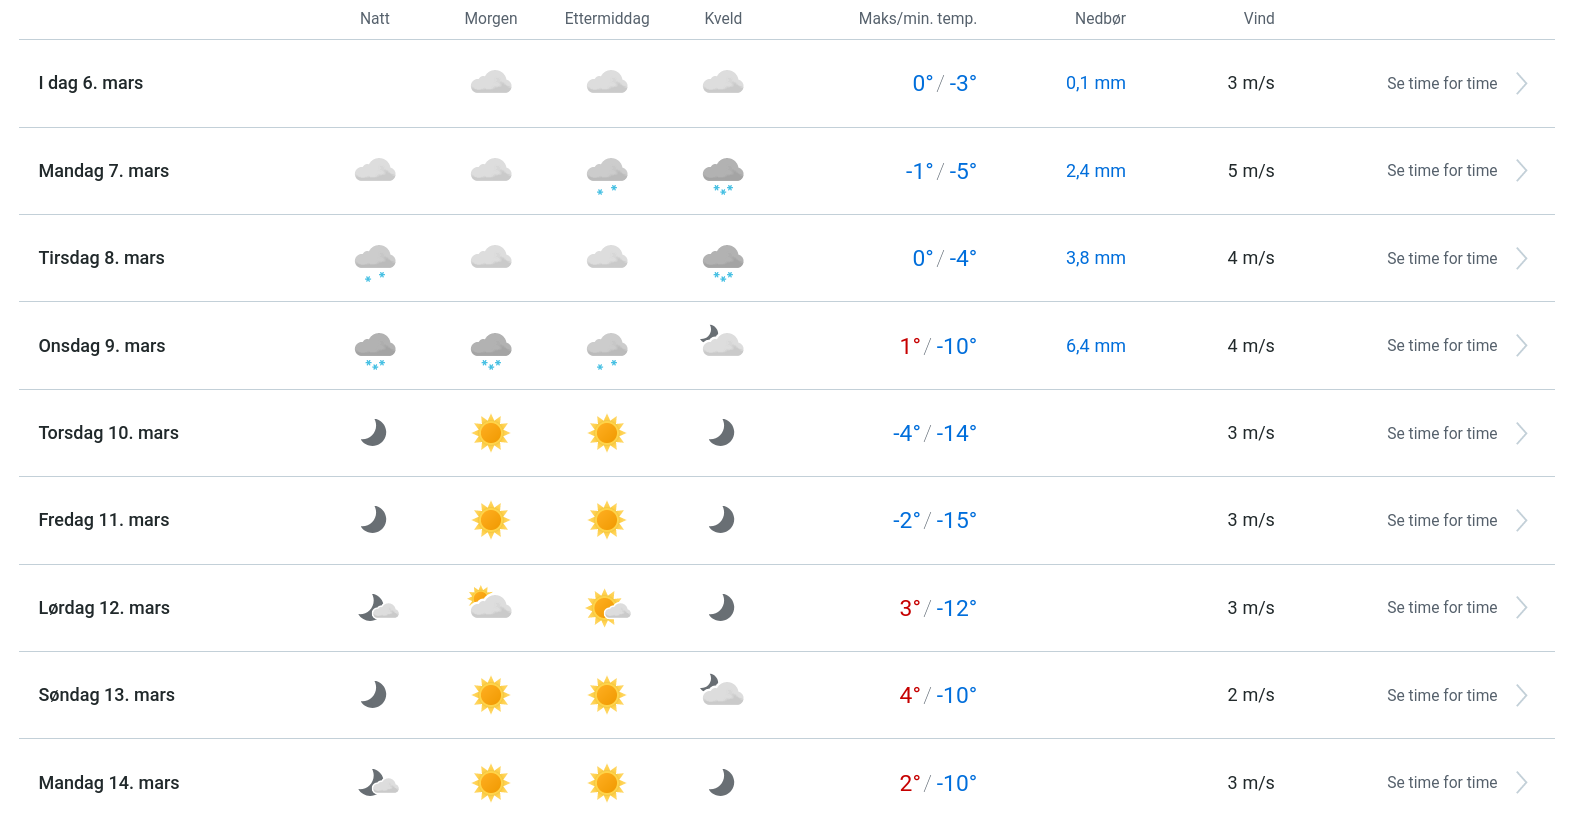Click Thursday 10 March morning sun icon
This screenshot has width=1574, height=825.
(491, 433)
